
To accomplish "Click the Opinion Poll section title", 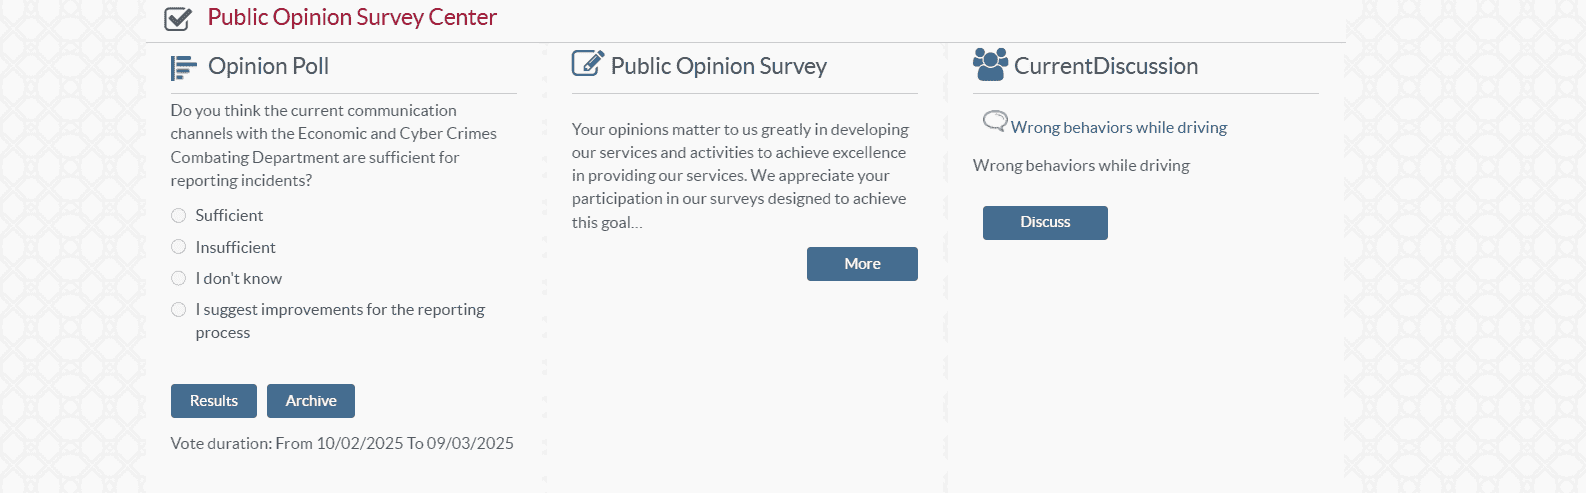I will click(x=268, y=67).
